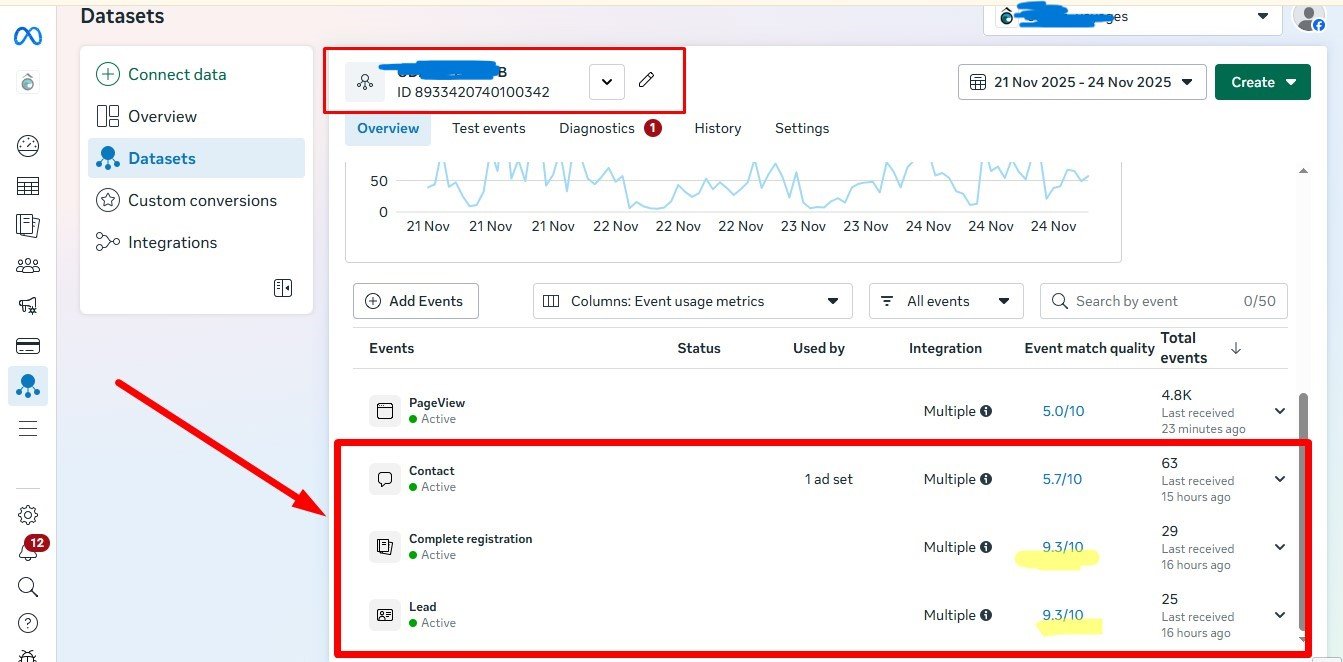Click the bug report icon
The width and height of the screenshot is (1343, 662).
[x=28, y=655]
